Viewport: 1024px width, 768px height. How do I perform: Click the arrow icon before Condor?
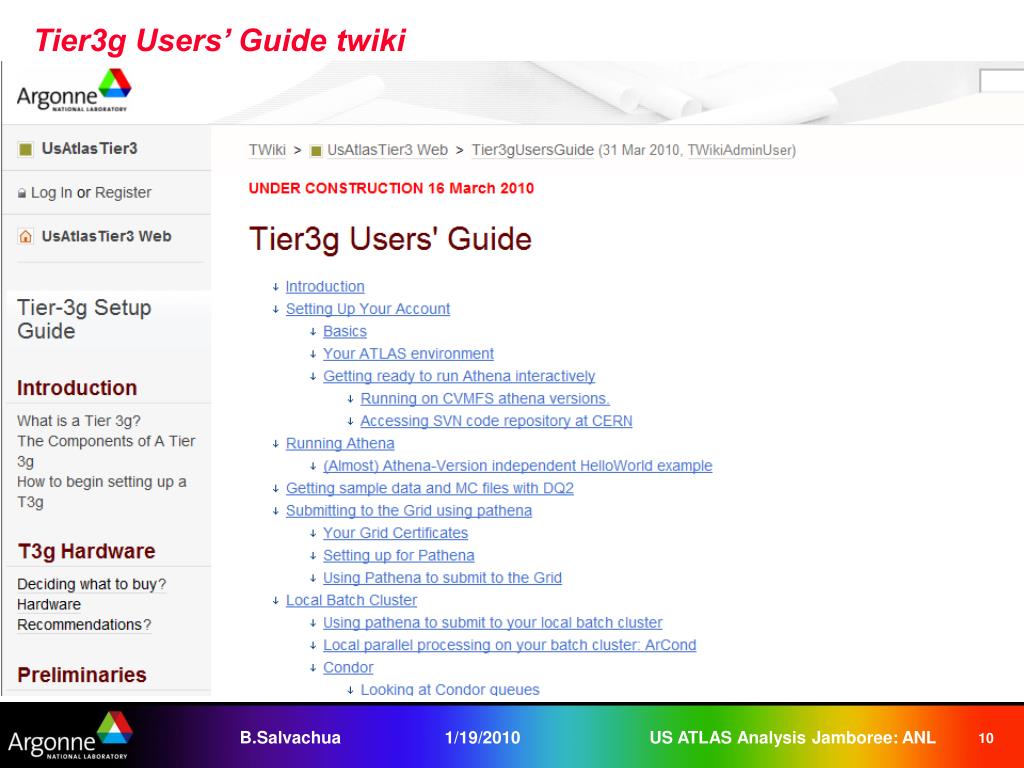[313, 668]
